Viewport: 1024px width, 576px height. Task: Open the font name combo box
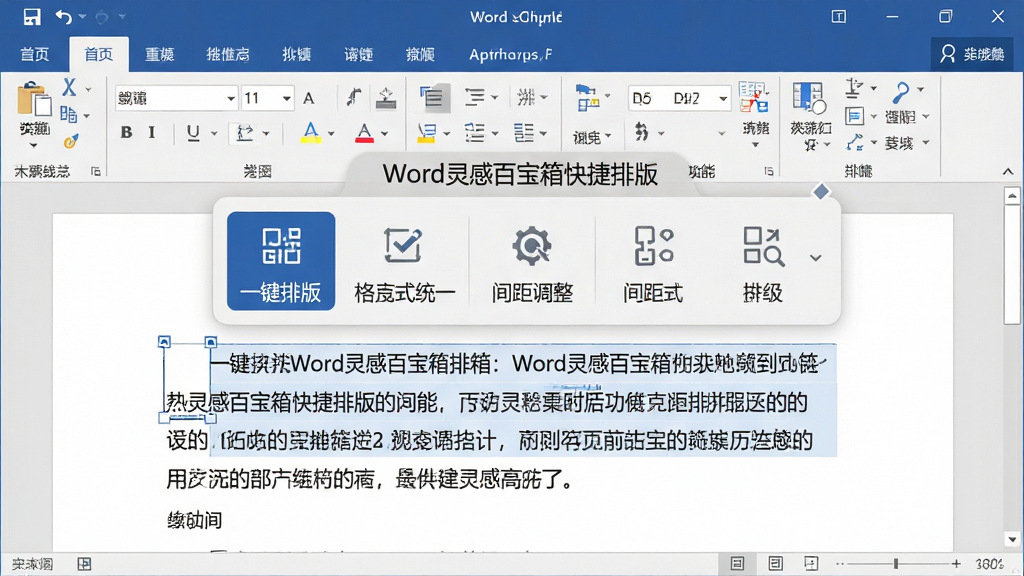pyautogui.click(x=176, y=98)
